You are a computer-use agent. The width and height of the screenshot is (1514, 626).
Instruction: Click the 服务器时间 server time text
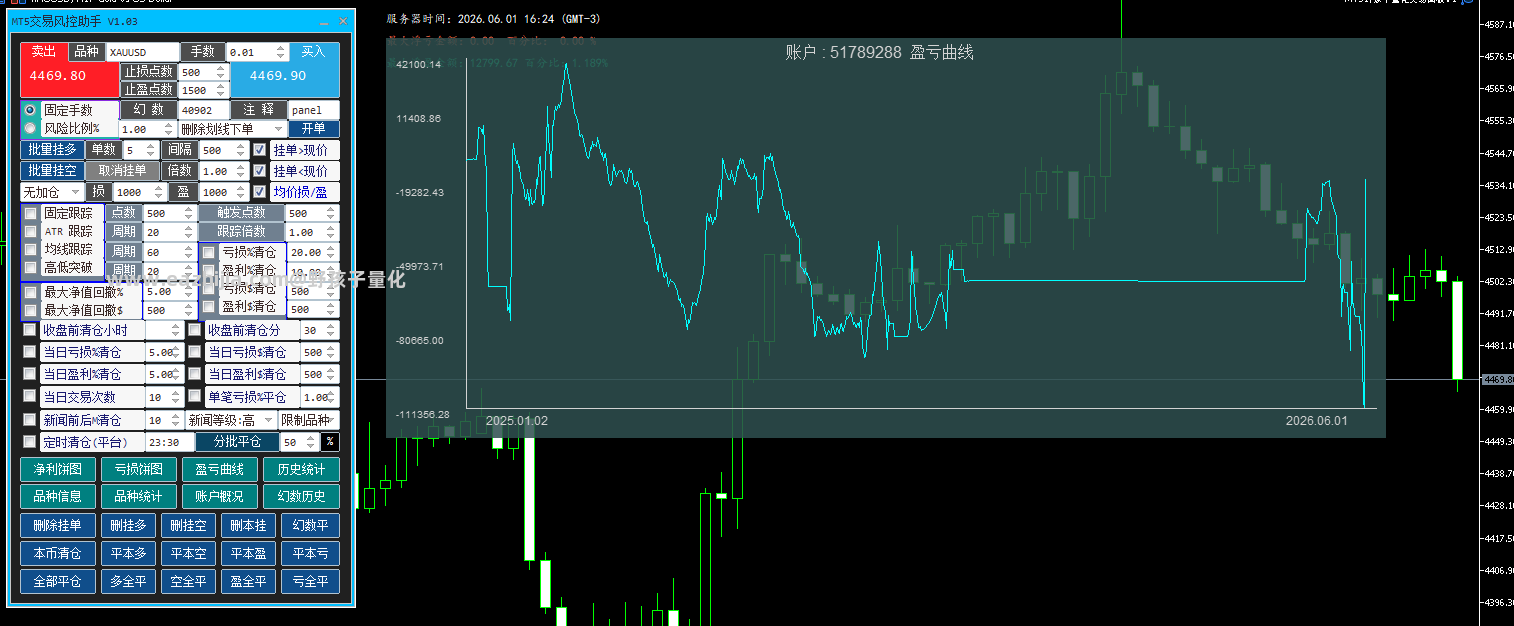492,18
